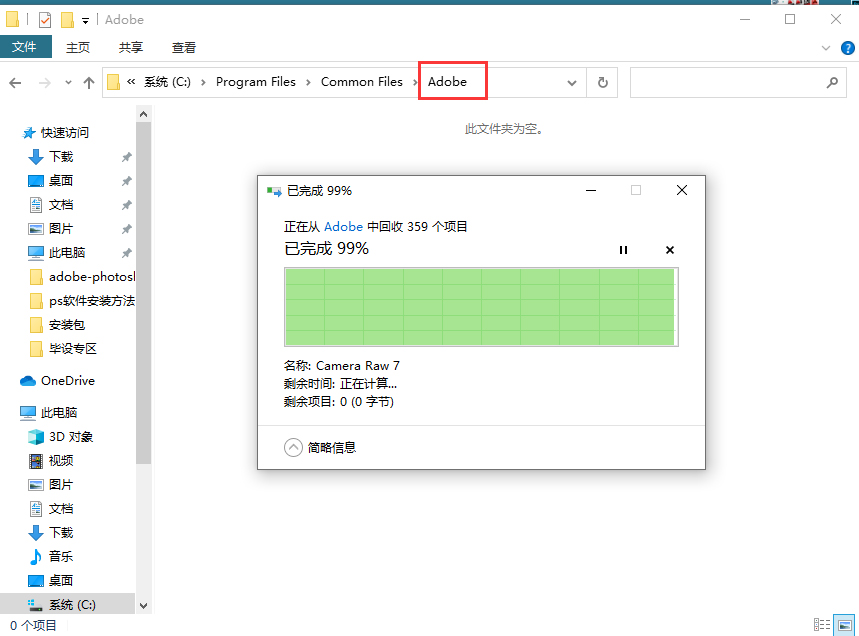This screenshot has width=859, height=636.
Task: Open the 文件 ribbon tab
Action: click(25, 47)
